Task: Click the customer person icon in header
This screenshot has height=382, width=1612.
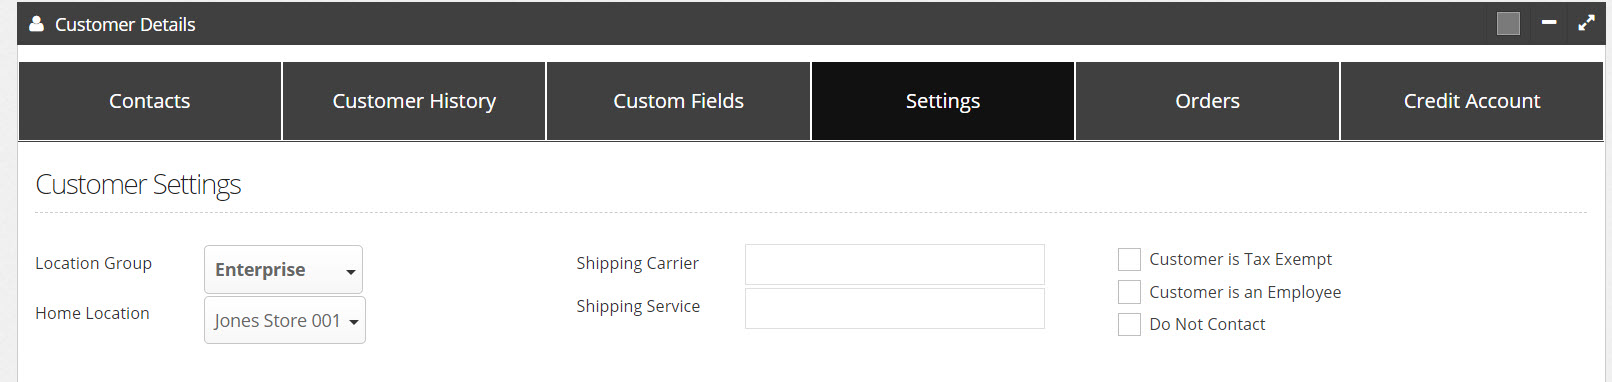Action: click(36, 23)
